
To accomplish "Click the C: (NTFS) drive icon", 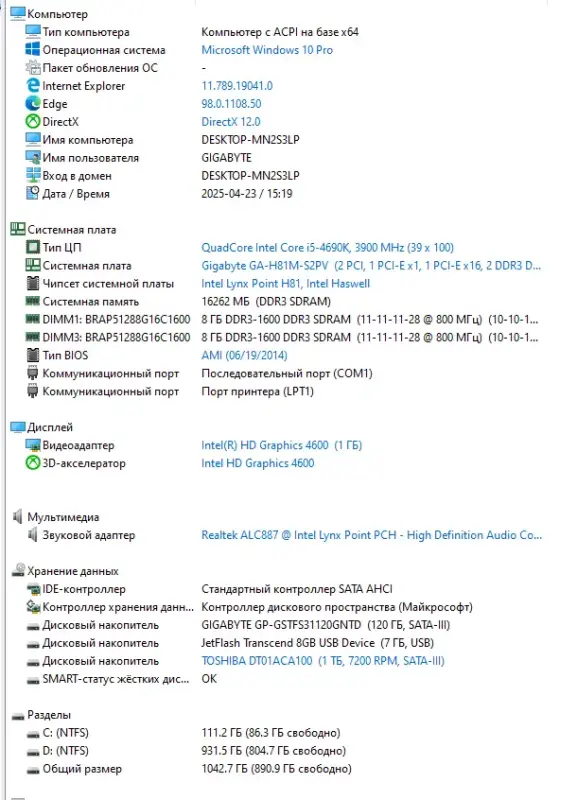I will [x=33, y=734].
